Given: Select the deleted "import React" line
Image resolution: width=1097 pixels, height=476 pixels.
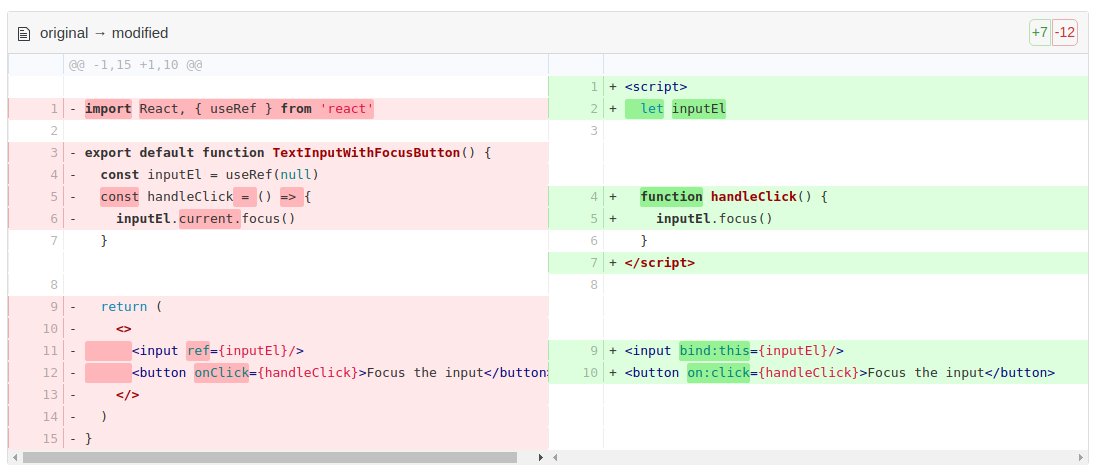Looking at the screenshot, I should tap(229, 109).
